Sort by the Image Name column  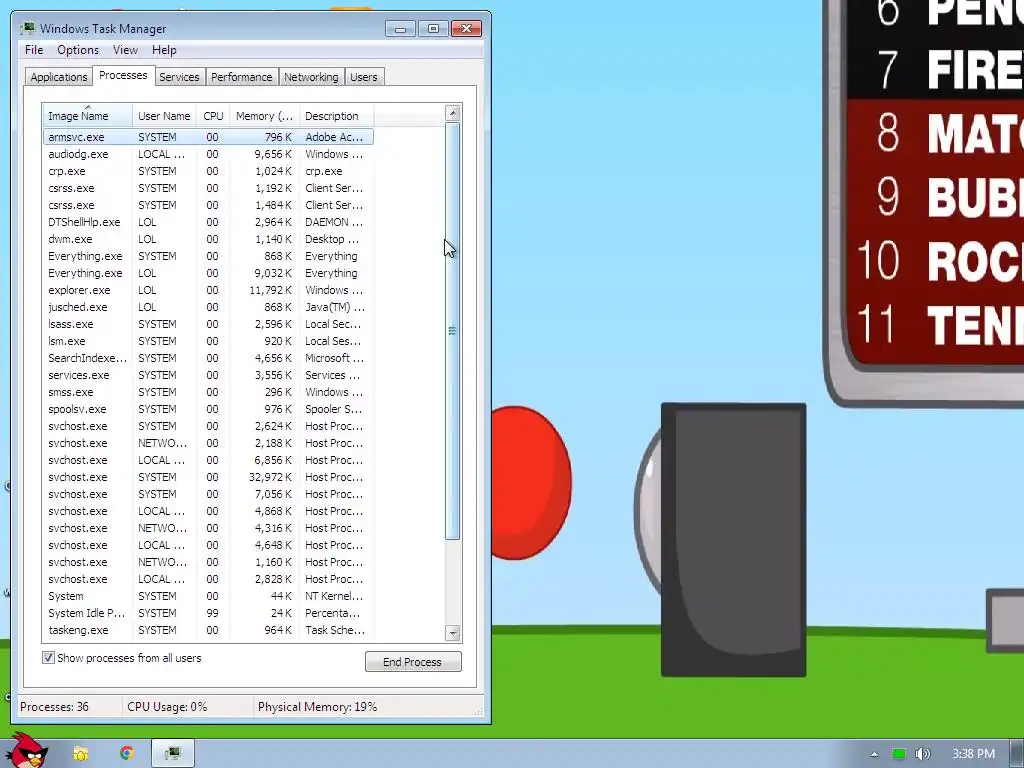[x=88, y=116]
